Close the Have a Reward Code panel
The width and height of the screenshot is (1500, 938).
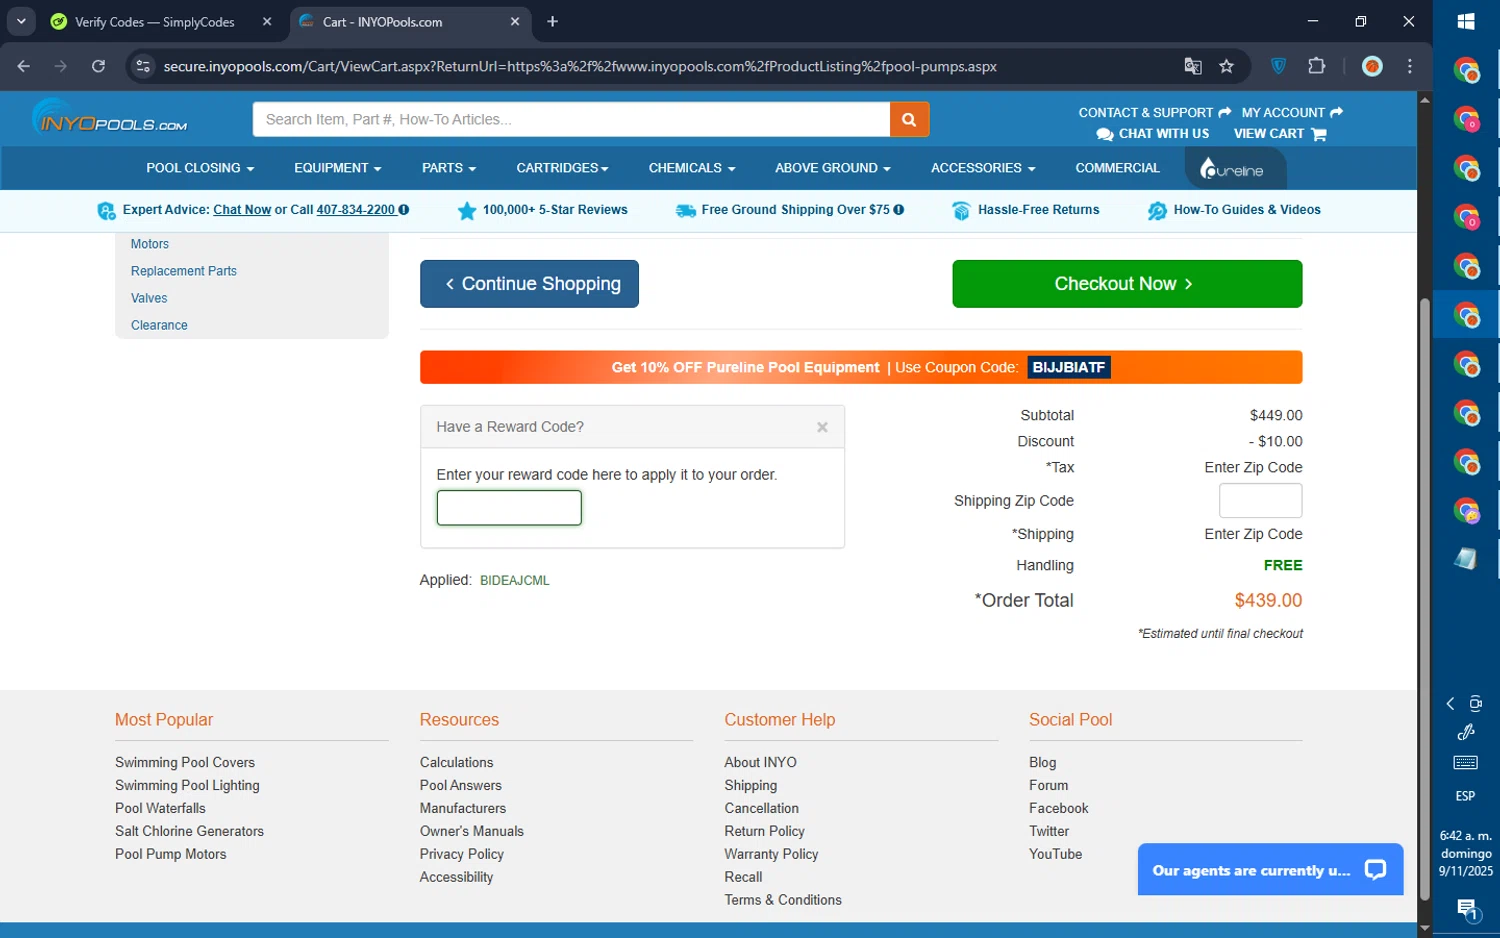(x=822, y=427)
